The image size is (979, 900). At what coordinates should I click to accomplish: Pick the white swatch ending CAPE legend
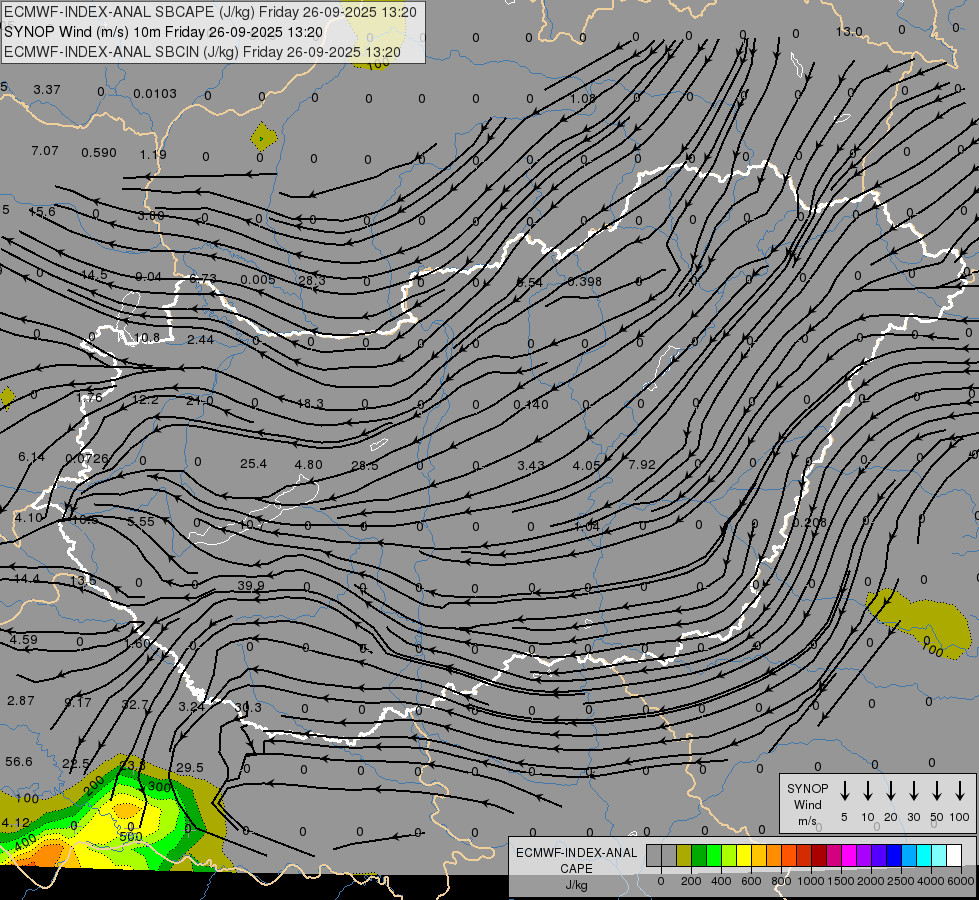pos(954,855)
